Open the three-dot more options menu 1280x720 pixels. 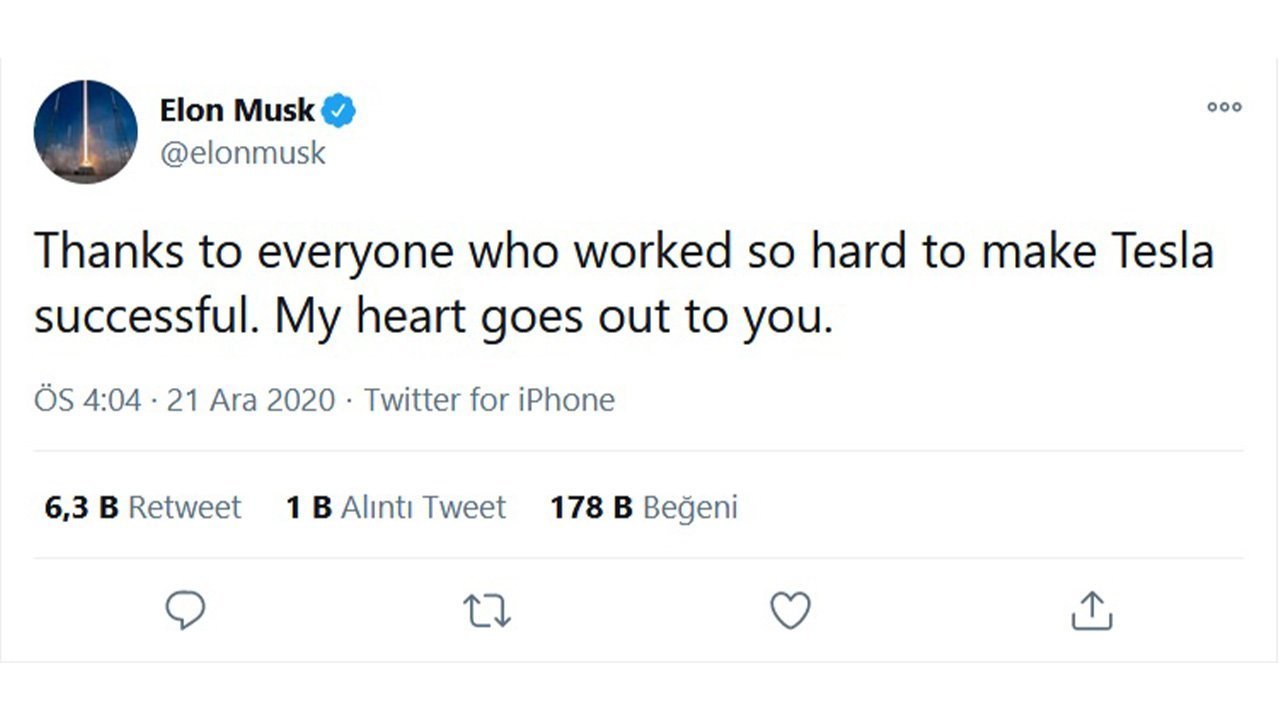tap(1224, 107)
